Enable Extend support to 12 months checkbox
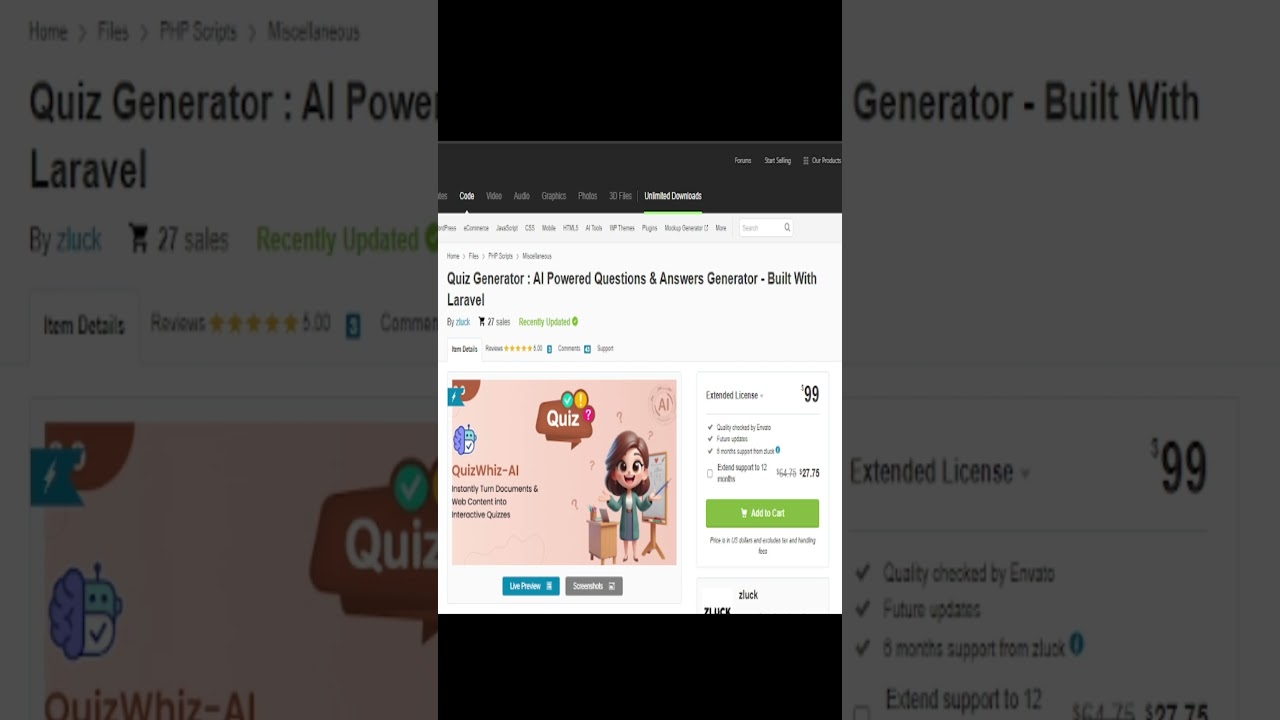1280x720 pixels. pos(710,474)
